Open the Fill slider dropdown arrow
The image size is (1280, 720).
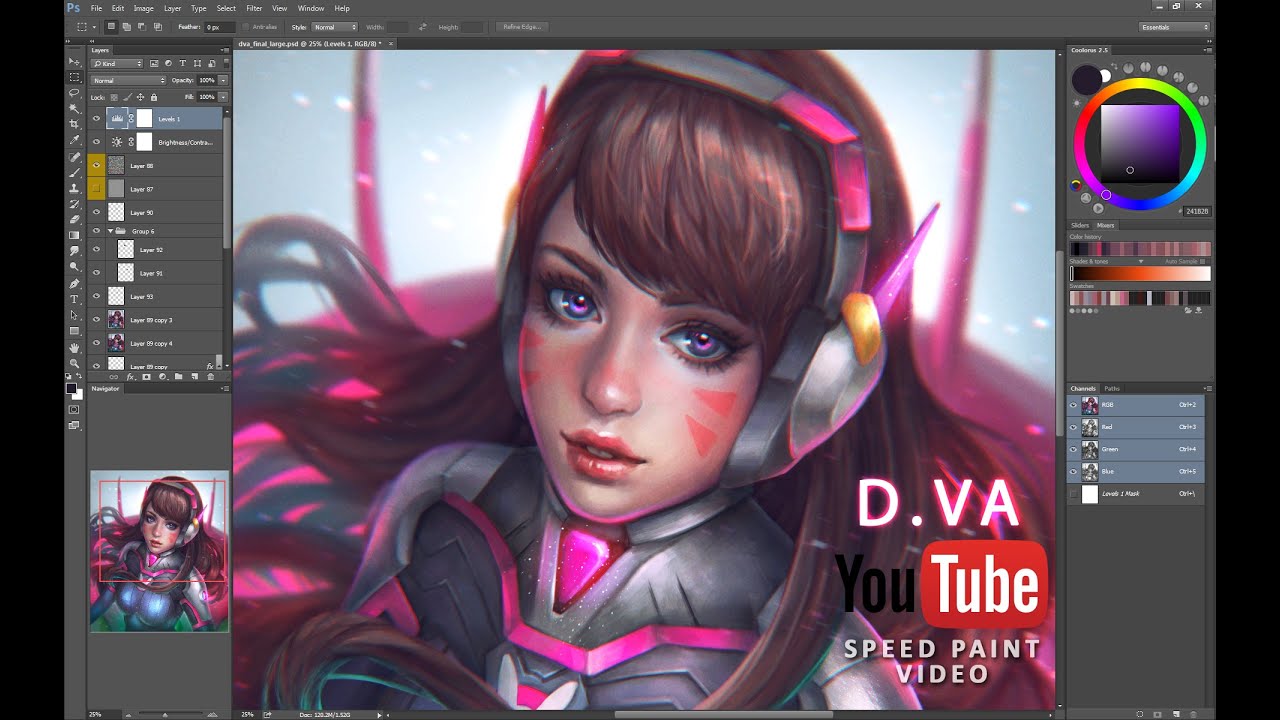[223, 97]
